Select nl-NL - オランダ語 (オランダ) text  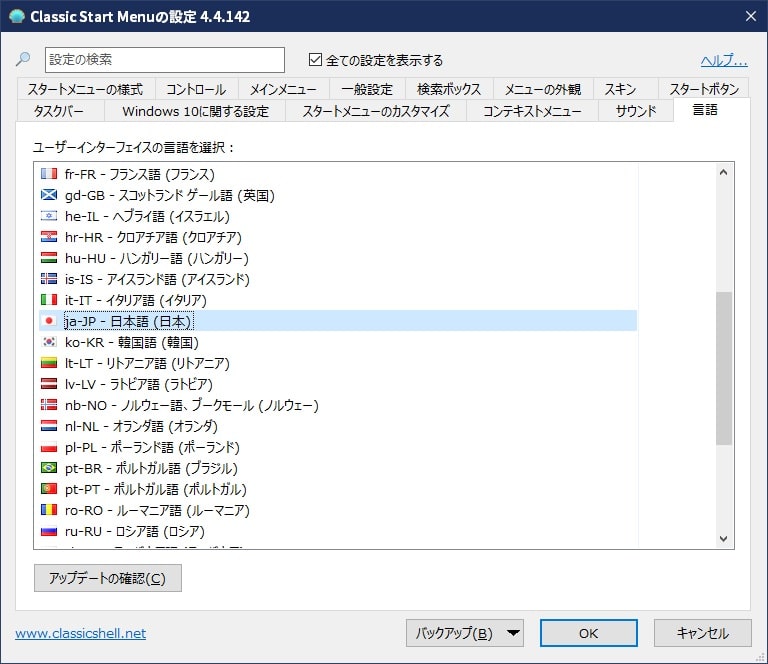pyautogui.click(x=141, y=426)
